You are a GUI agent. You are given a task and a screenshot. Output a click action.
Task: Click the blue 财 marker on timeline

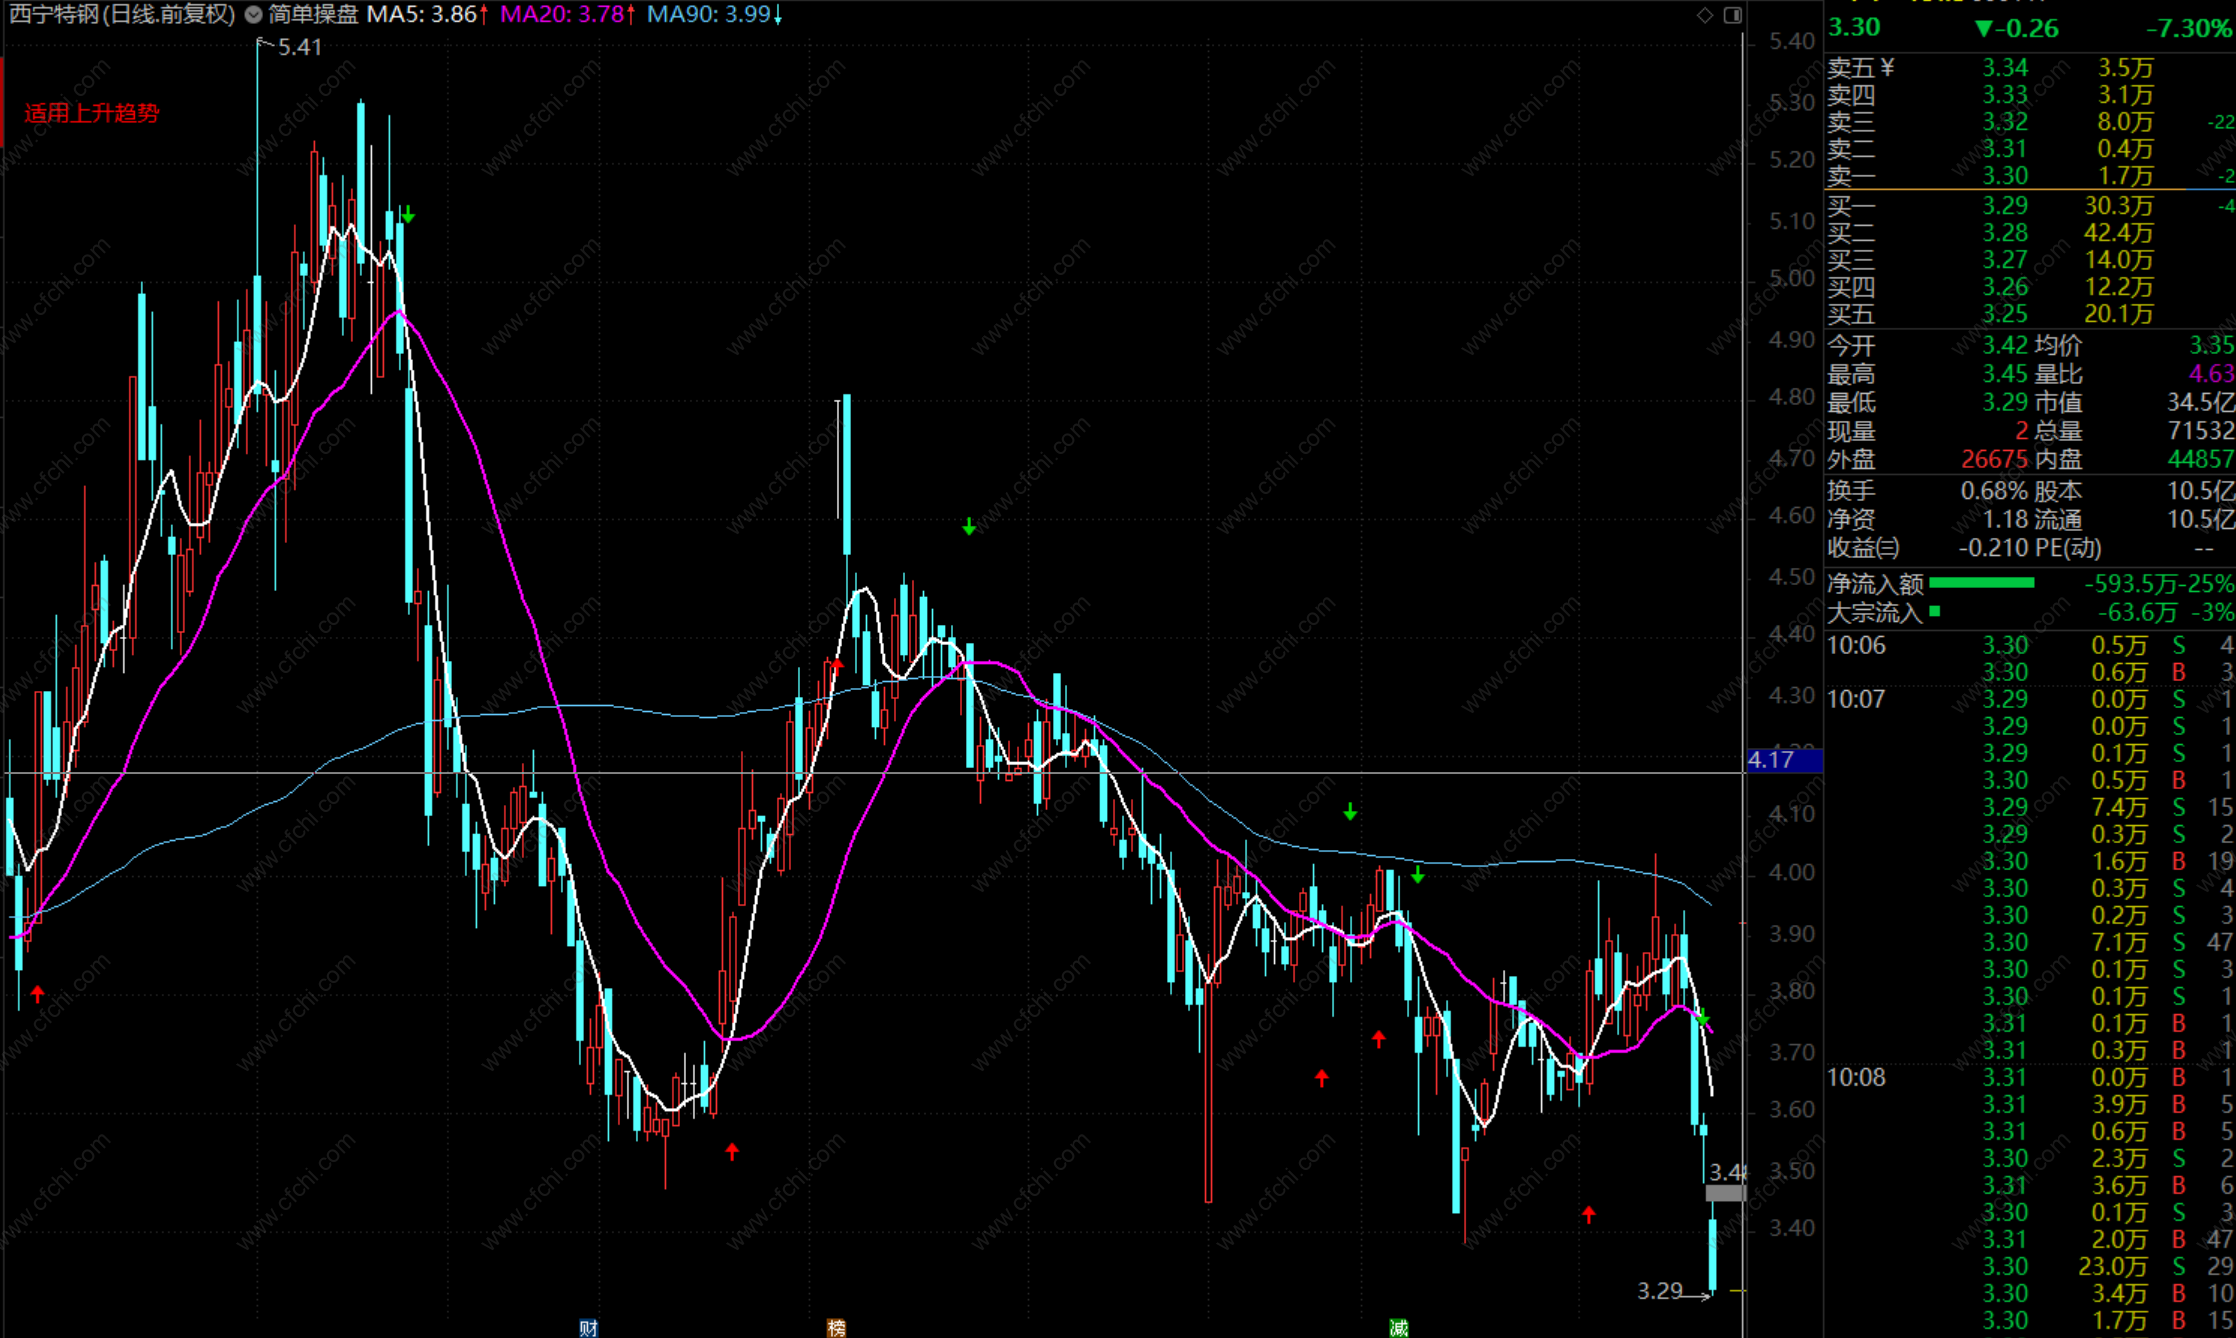point(588,1327)
